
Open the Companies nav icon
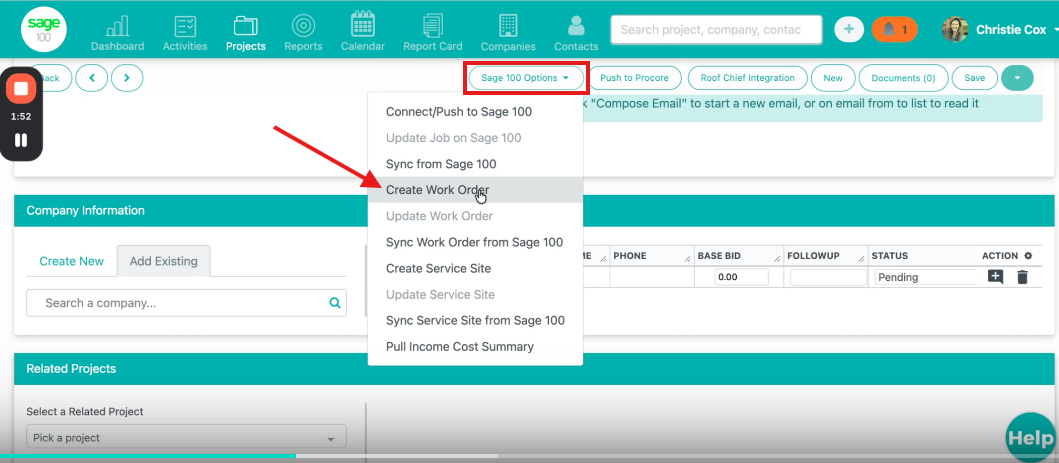(x=508, y=34)
